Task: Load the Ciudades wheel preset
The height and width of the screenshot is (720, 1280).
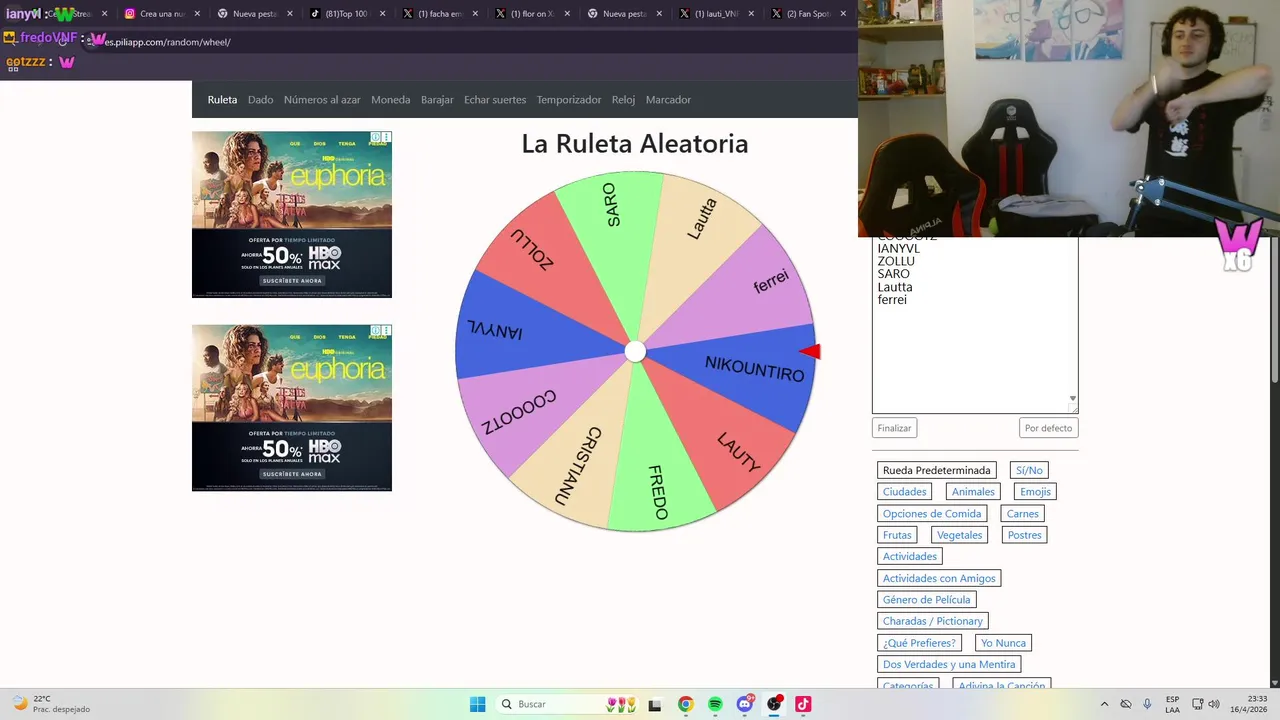Action: point(904,492)
